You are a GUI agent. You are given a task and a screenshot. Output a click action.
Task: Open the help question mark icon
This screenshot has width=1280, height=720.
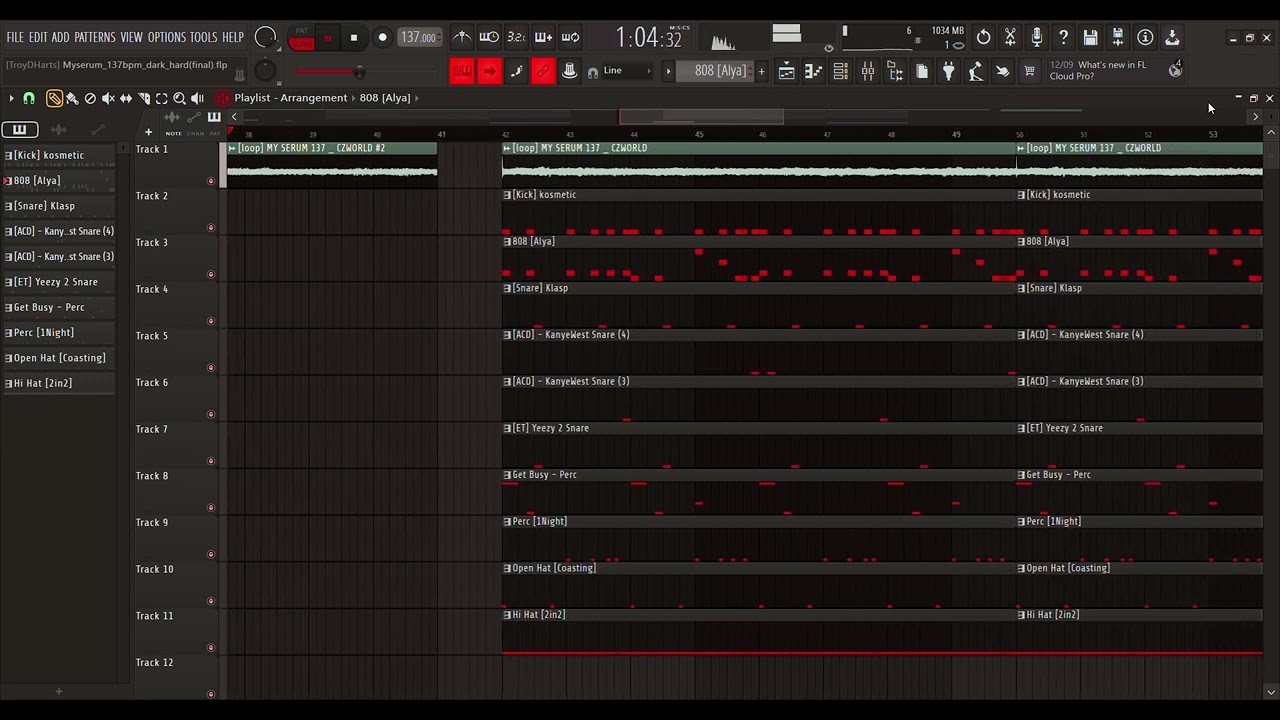[x=1064, y=37]
